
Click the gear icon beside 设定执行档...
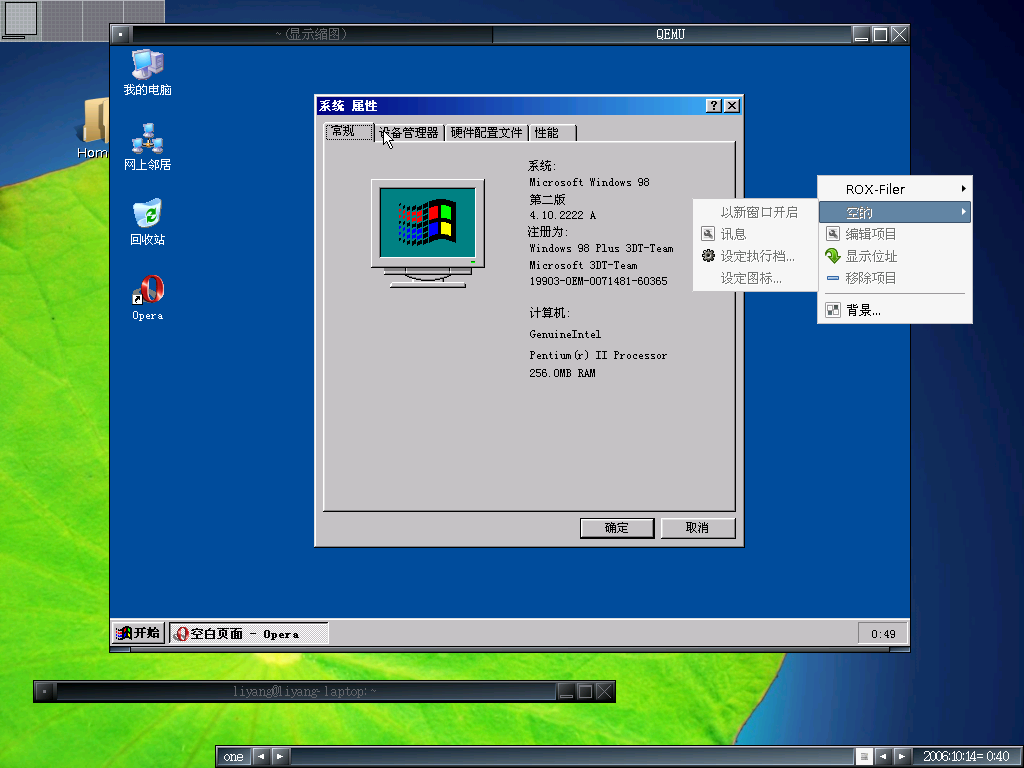click(708, 256)
